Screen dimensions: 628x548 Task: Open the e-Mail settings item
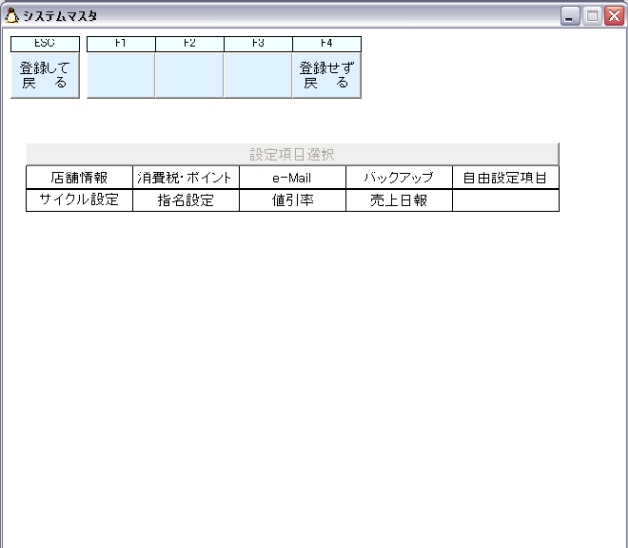coord(292,178)
